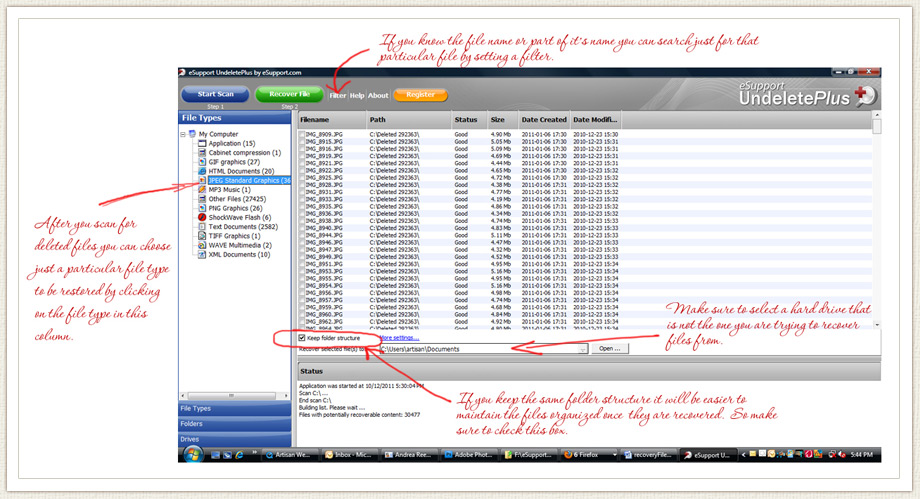This screenshot has height=499, width=920.
Task: Toggle the Keep folder structure checkbox
Action: pyautogui.click(x=302, y=338)
